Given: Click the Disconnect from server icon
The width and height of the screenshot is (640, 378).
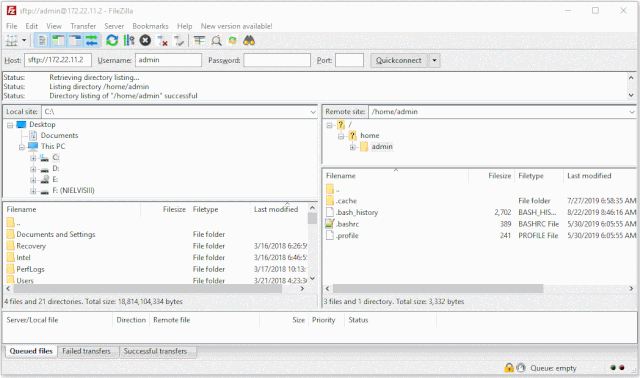Looking at the screenshot, I should click(162, 40).
